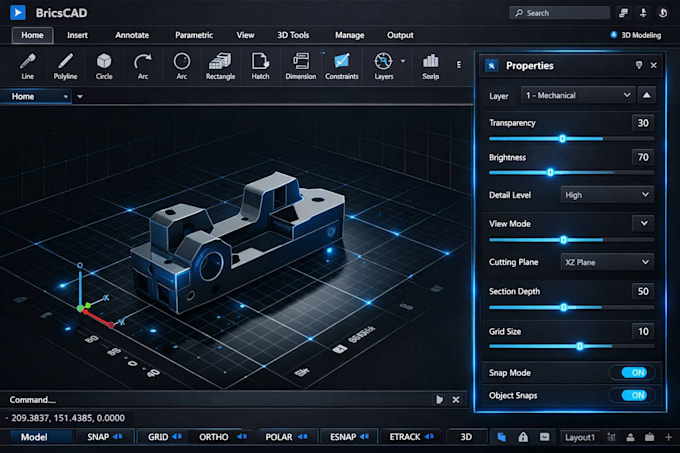Toggle ESNAP in the status bar
The image size is (680, 453).
coord(349,437)
